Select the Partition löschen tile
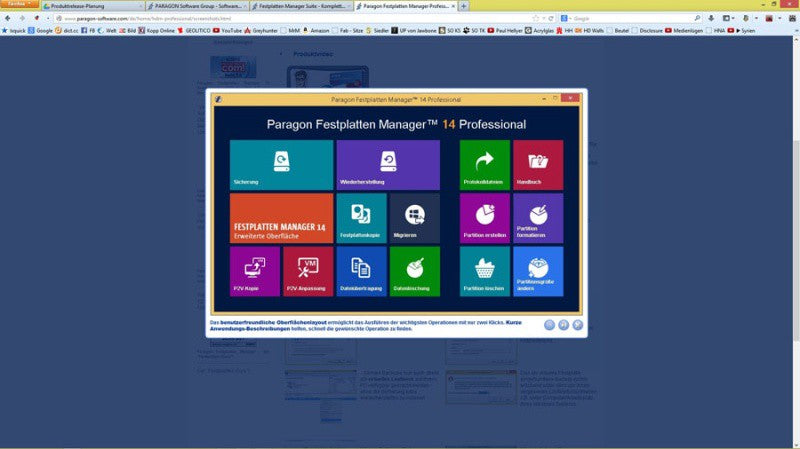Image resolution: width=800 pixels, height=449 pixels. (484, 271)
